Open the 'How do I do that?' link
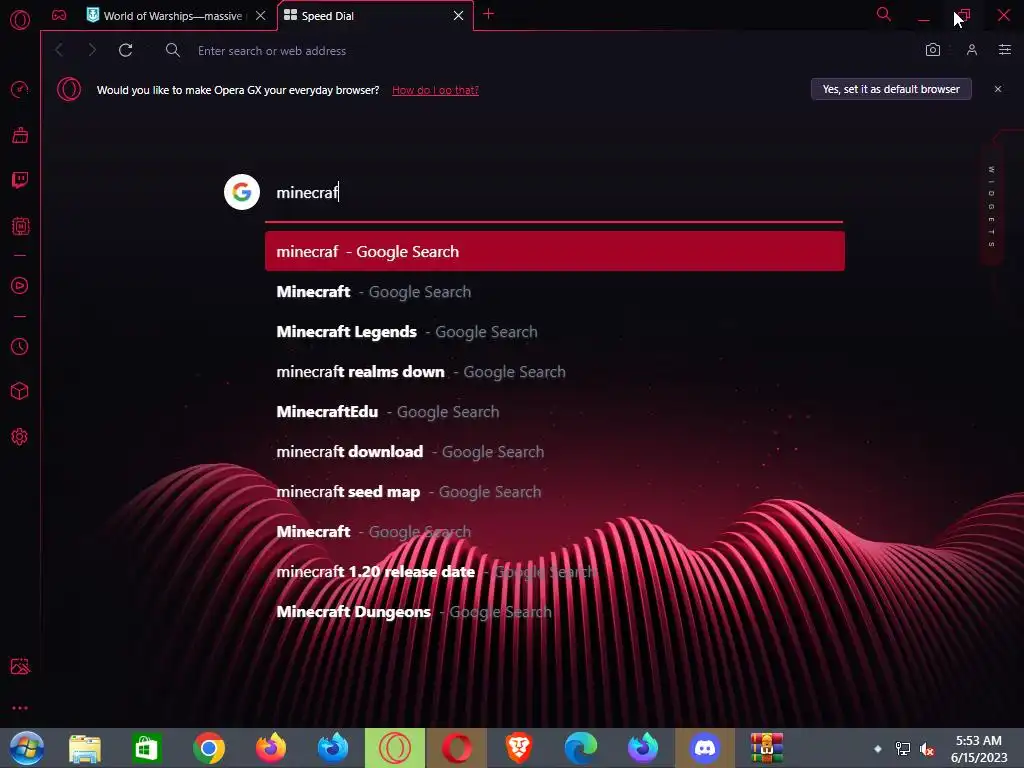 (x=435, y=90)
